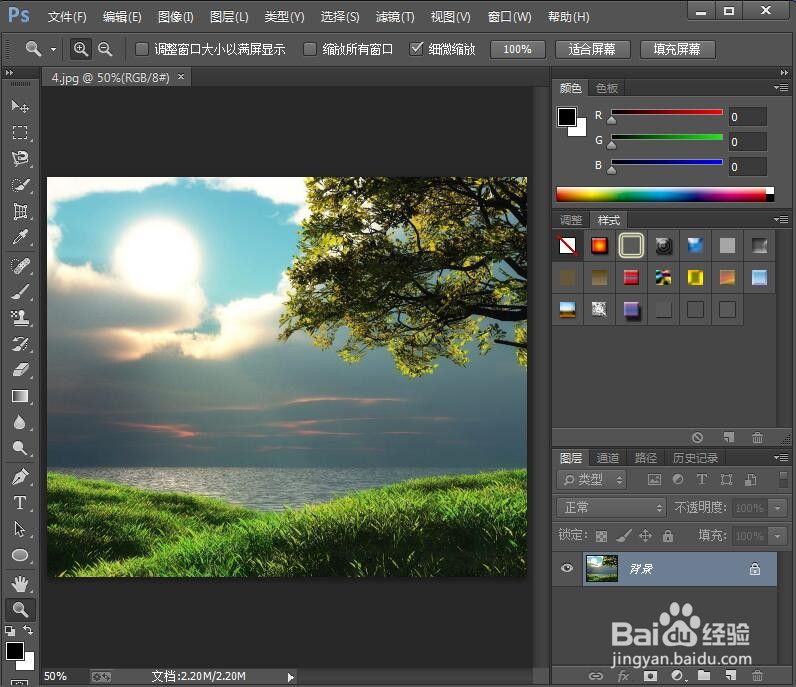Swap foreground and background colors

click(27, 630)
